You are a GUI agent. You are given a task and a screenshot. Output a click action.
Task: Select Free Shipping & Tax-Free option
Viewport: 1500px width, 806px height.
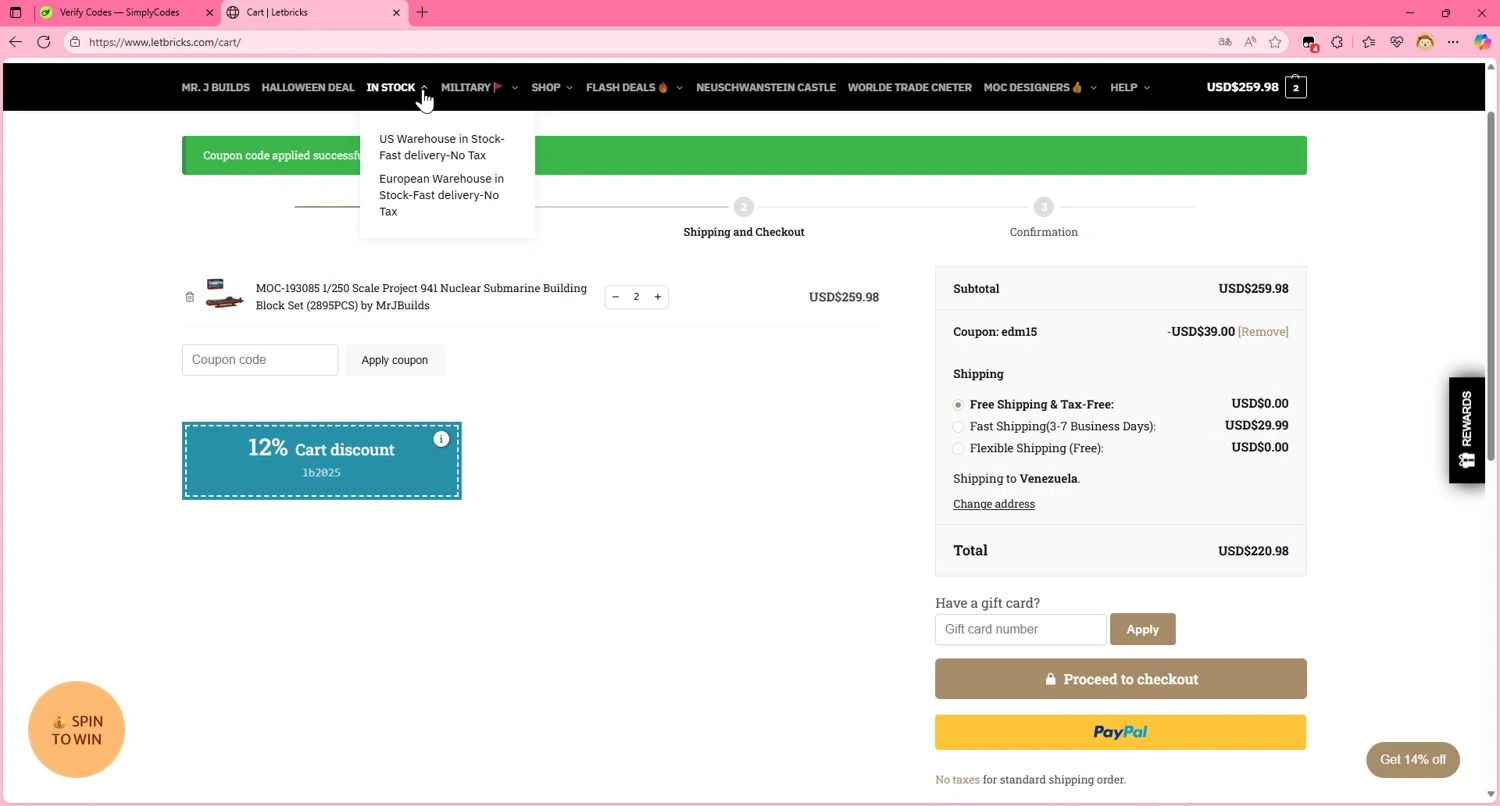click(958, 405)
